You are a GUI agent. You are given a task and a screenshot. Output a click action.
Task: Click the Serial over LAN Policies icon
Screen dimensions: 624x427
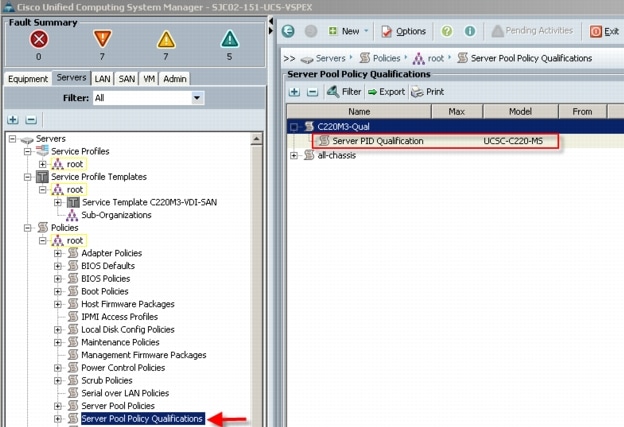pyautogui.click(x=73, y=393)
